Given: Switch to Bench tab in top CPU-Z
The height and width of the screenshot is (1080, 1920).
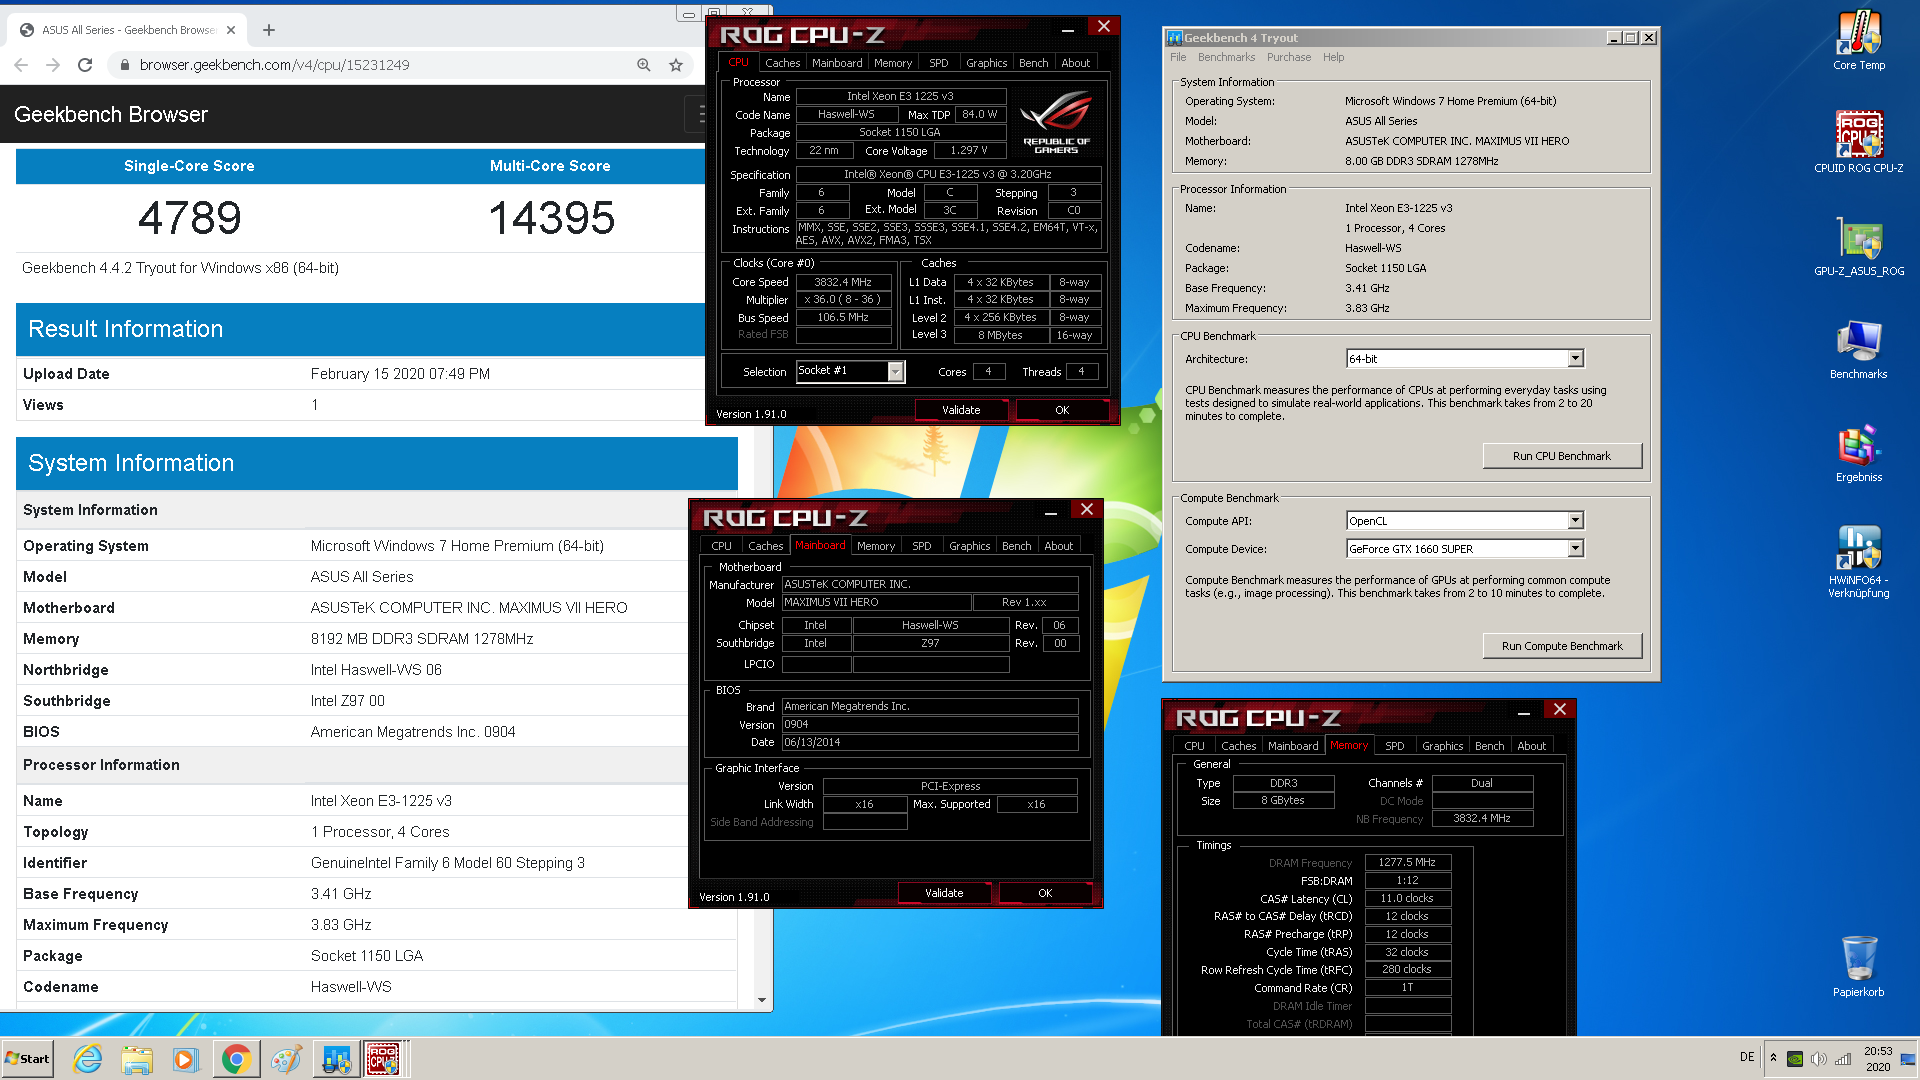Looking at the screenshot, I should pos(1033,62).
